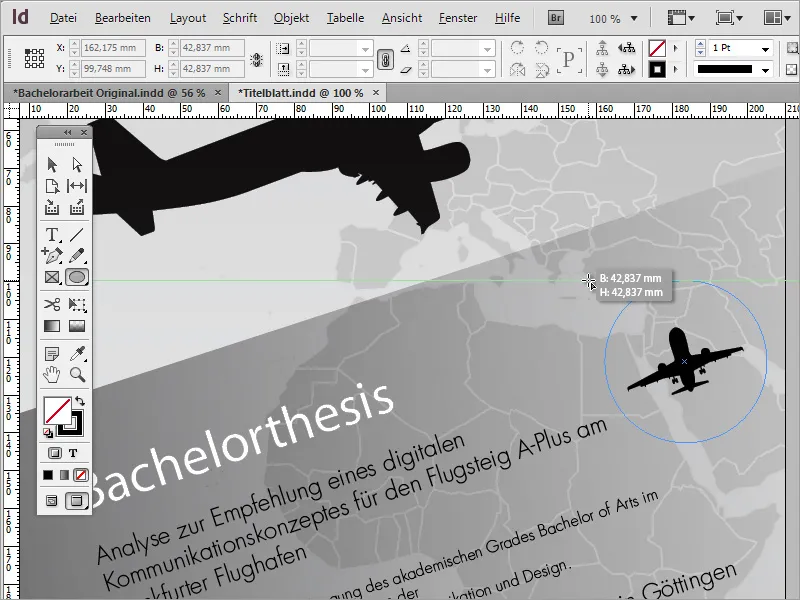Switch to Preview view mode
Viewport: 800px width, 600px height.
[x=77, y=501]
